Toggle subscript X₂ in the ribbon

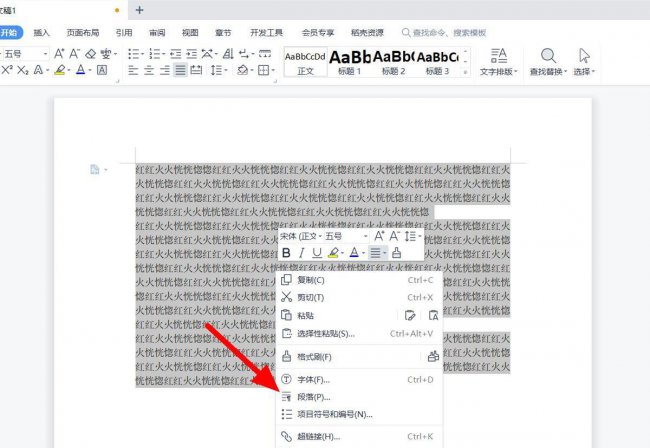(23, 70)
